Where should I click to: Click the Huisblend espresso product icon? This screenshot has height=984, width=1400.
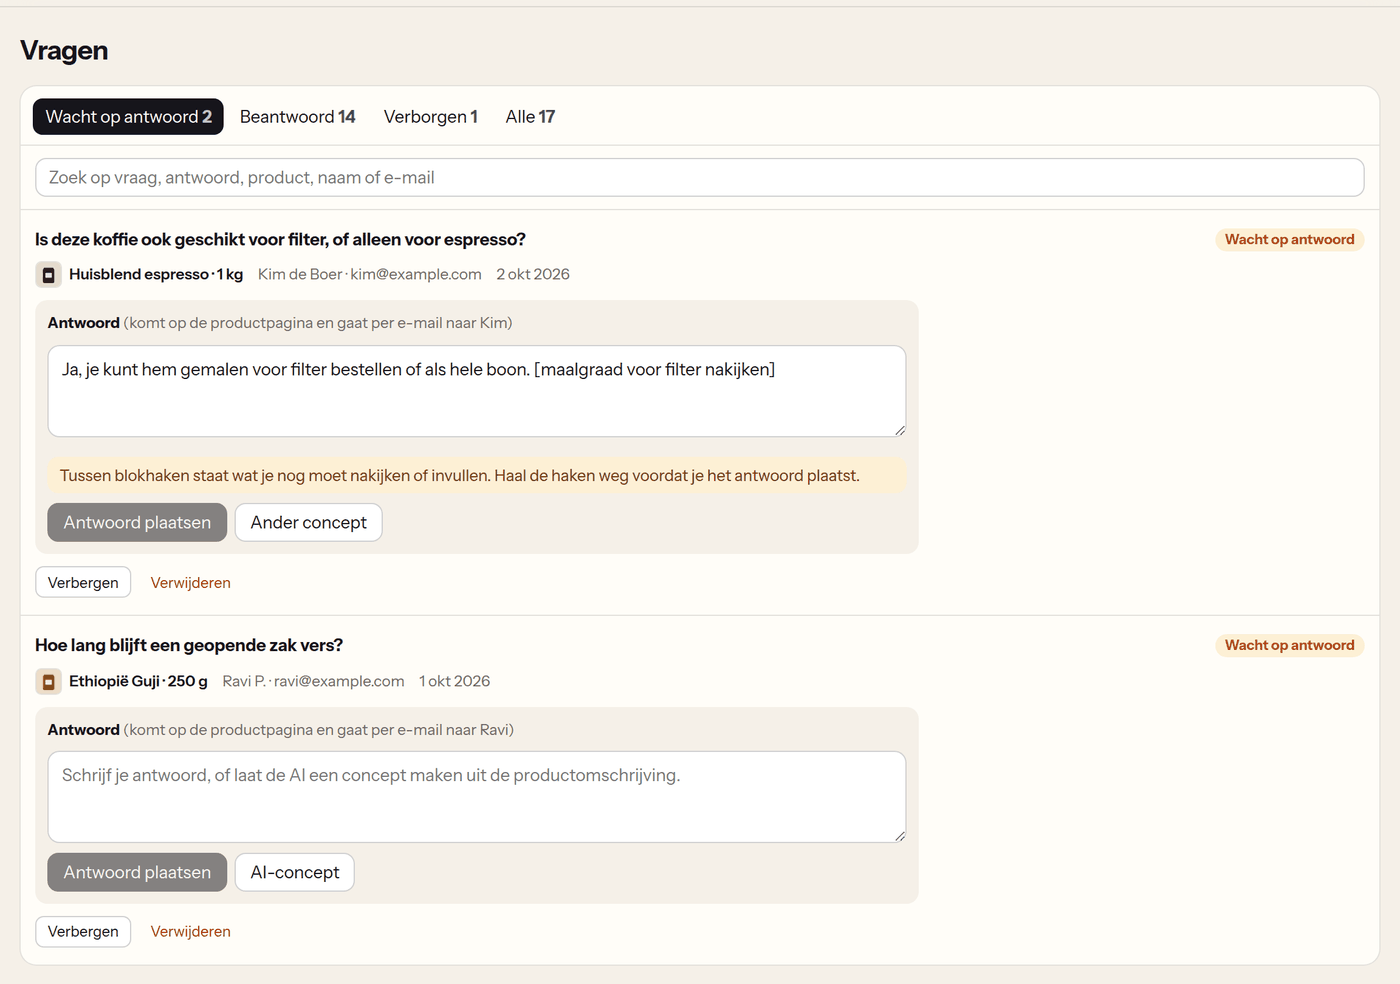(x=48, y=275)
